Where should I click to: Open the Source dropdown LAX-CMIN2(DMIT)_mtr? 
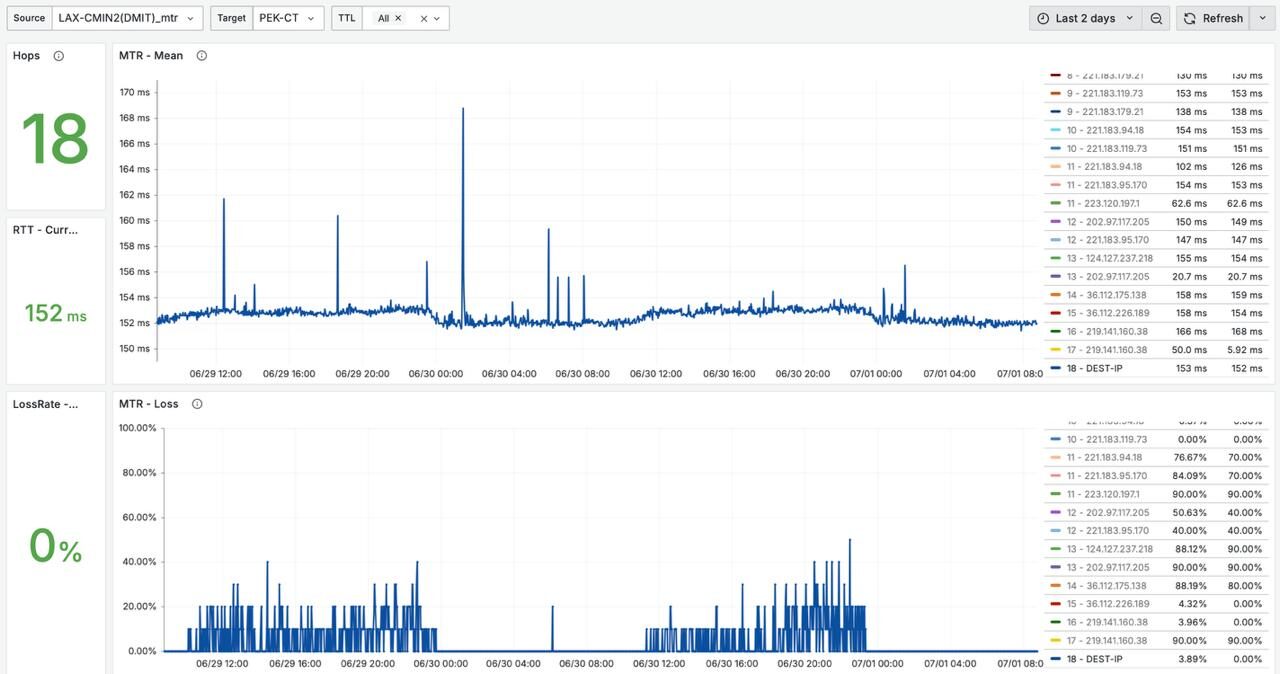click(x=127, y=18)
